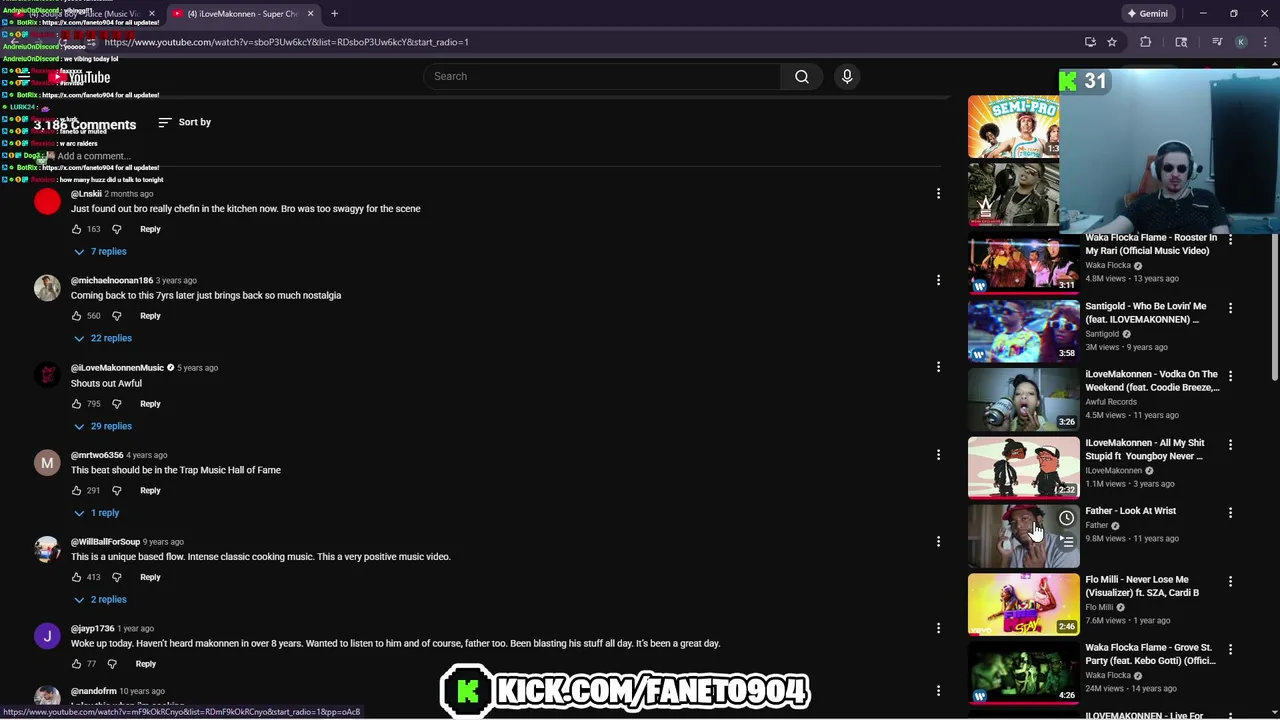The image size is (1280, 720).
Task: Expand 2 replies under @WillBallForSoup comment
Action: 99,600
